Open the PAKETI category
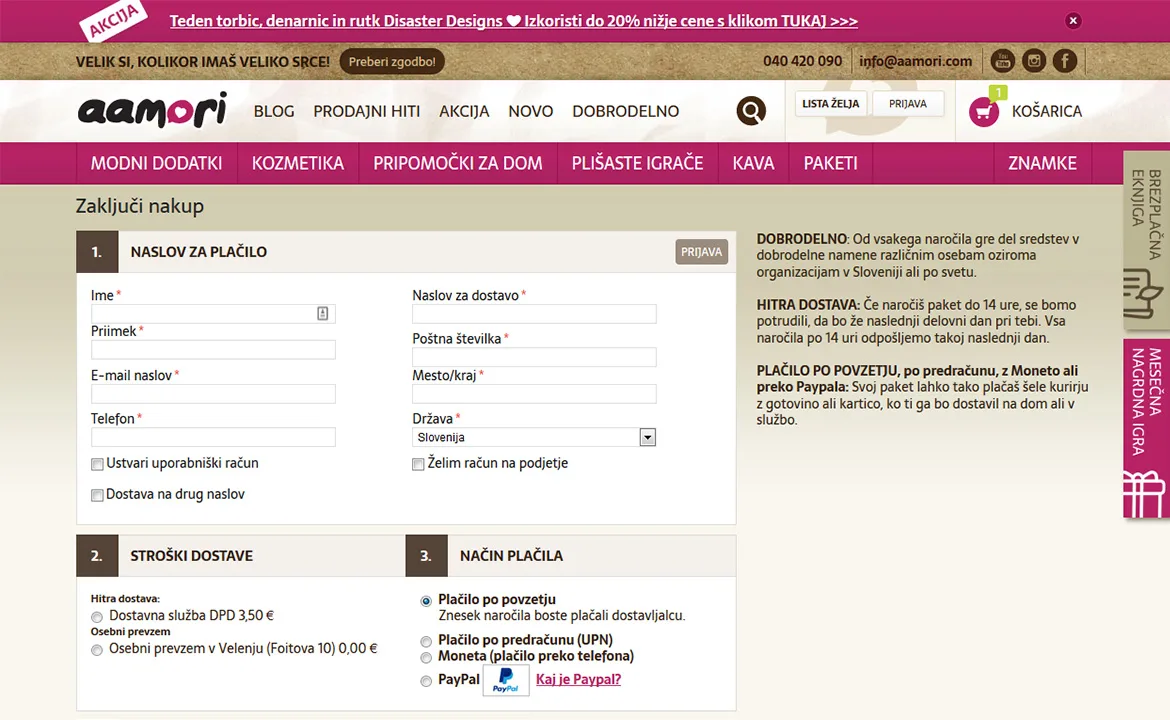Image resolution: width=1170 pixels, height=720 pixels. coord(830,163)
